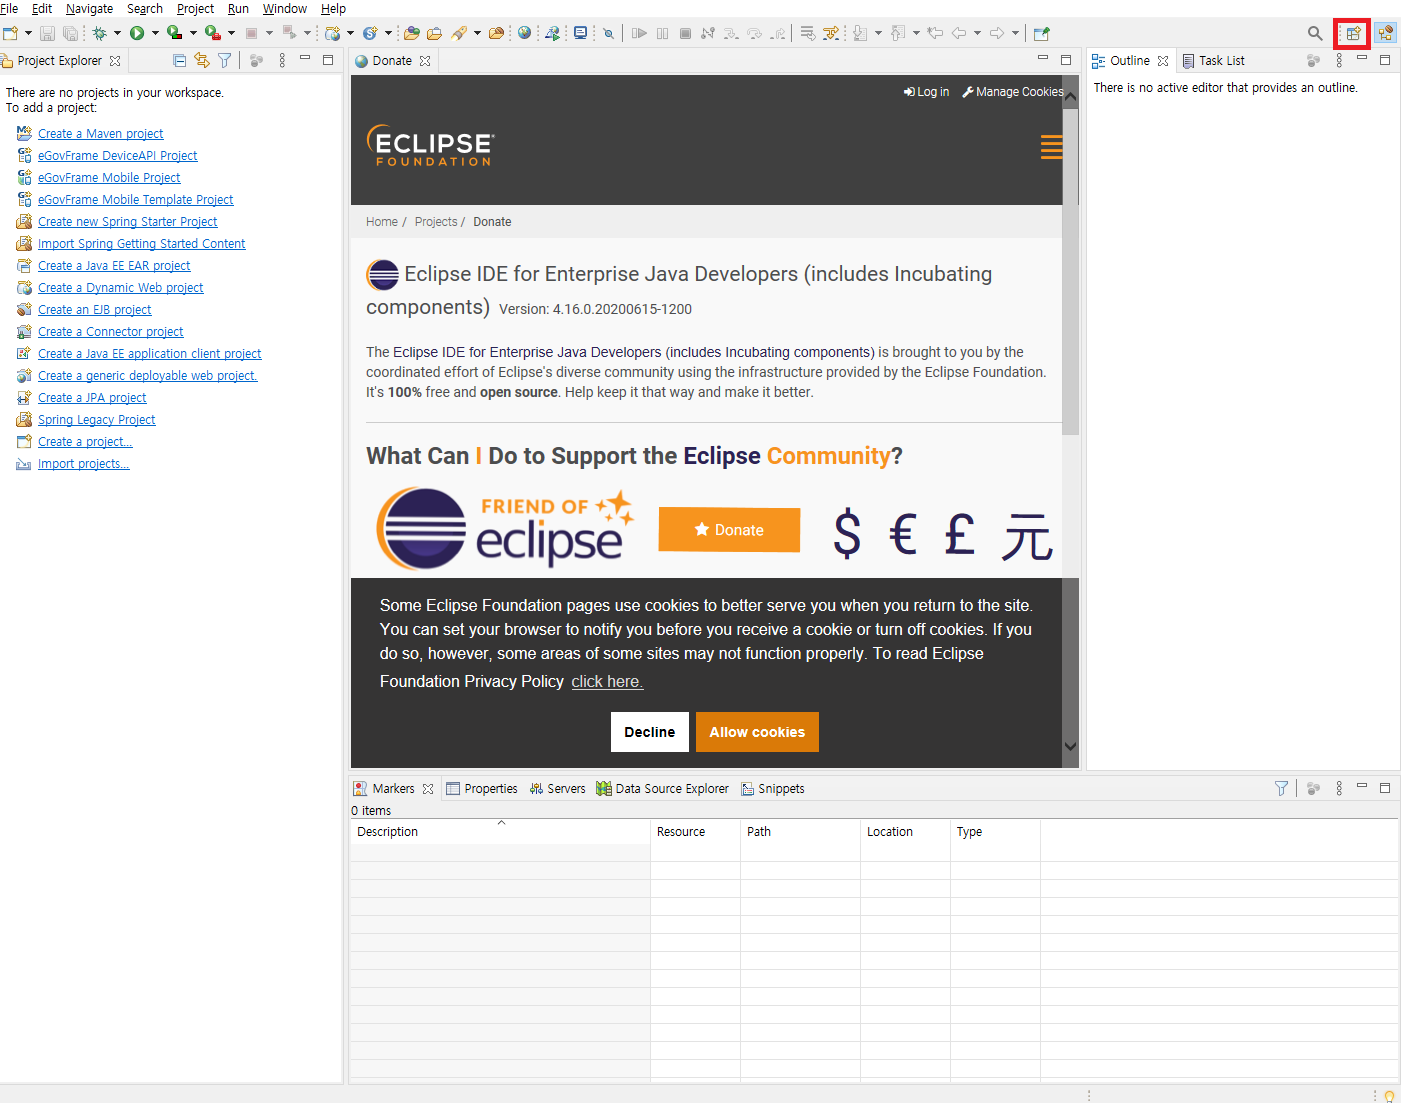Viewport: 1403px width, 1103px height.
Task: Click the Open Task icon
Action: coord(434,33)
